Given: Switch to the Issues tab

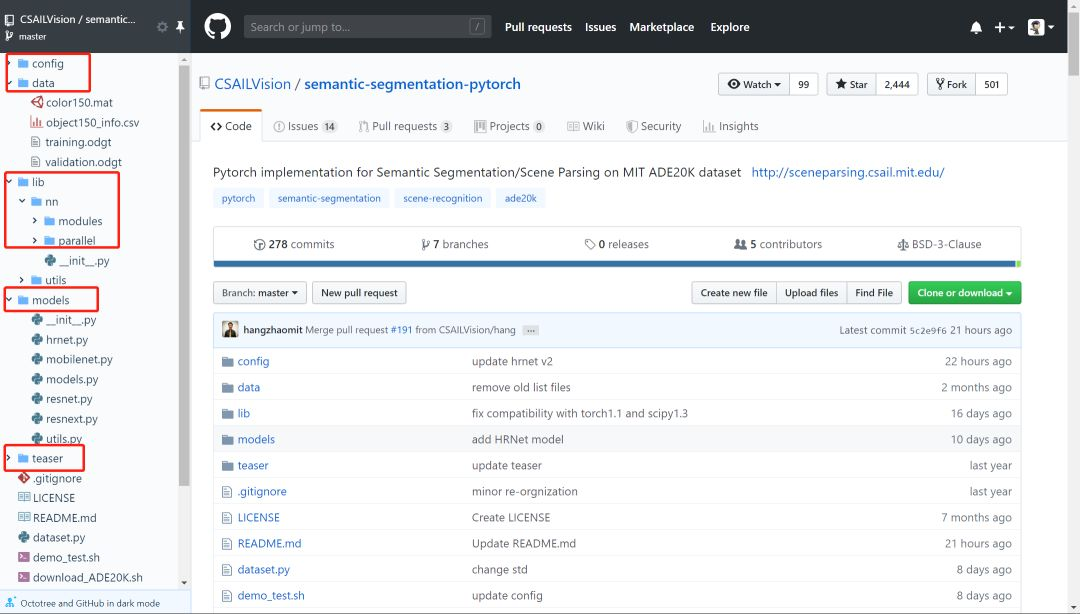Looking at the screenshot, I should [304, 127].
